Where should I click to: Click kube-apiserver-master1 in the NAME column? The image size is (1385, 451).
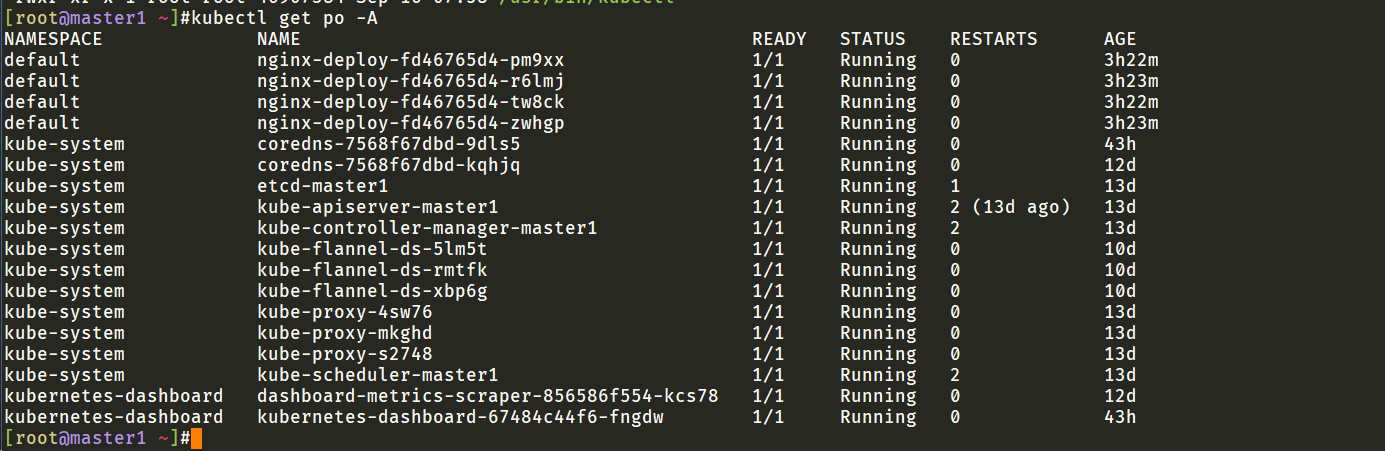tap(377, 207)
